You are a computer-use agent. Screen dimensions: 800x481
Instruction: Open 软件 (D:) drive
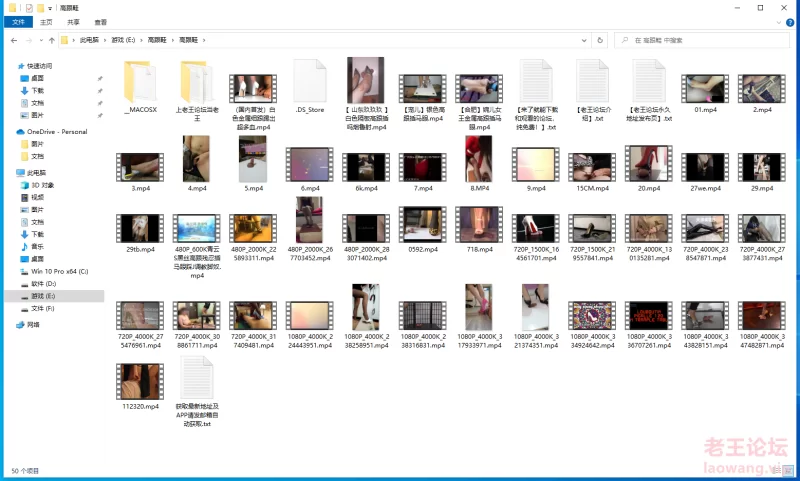click(43, 284)
